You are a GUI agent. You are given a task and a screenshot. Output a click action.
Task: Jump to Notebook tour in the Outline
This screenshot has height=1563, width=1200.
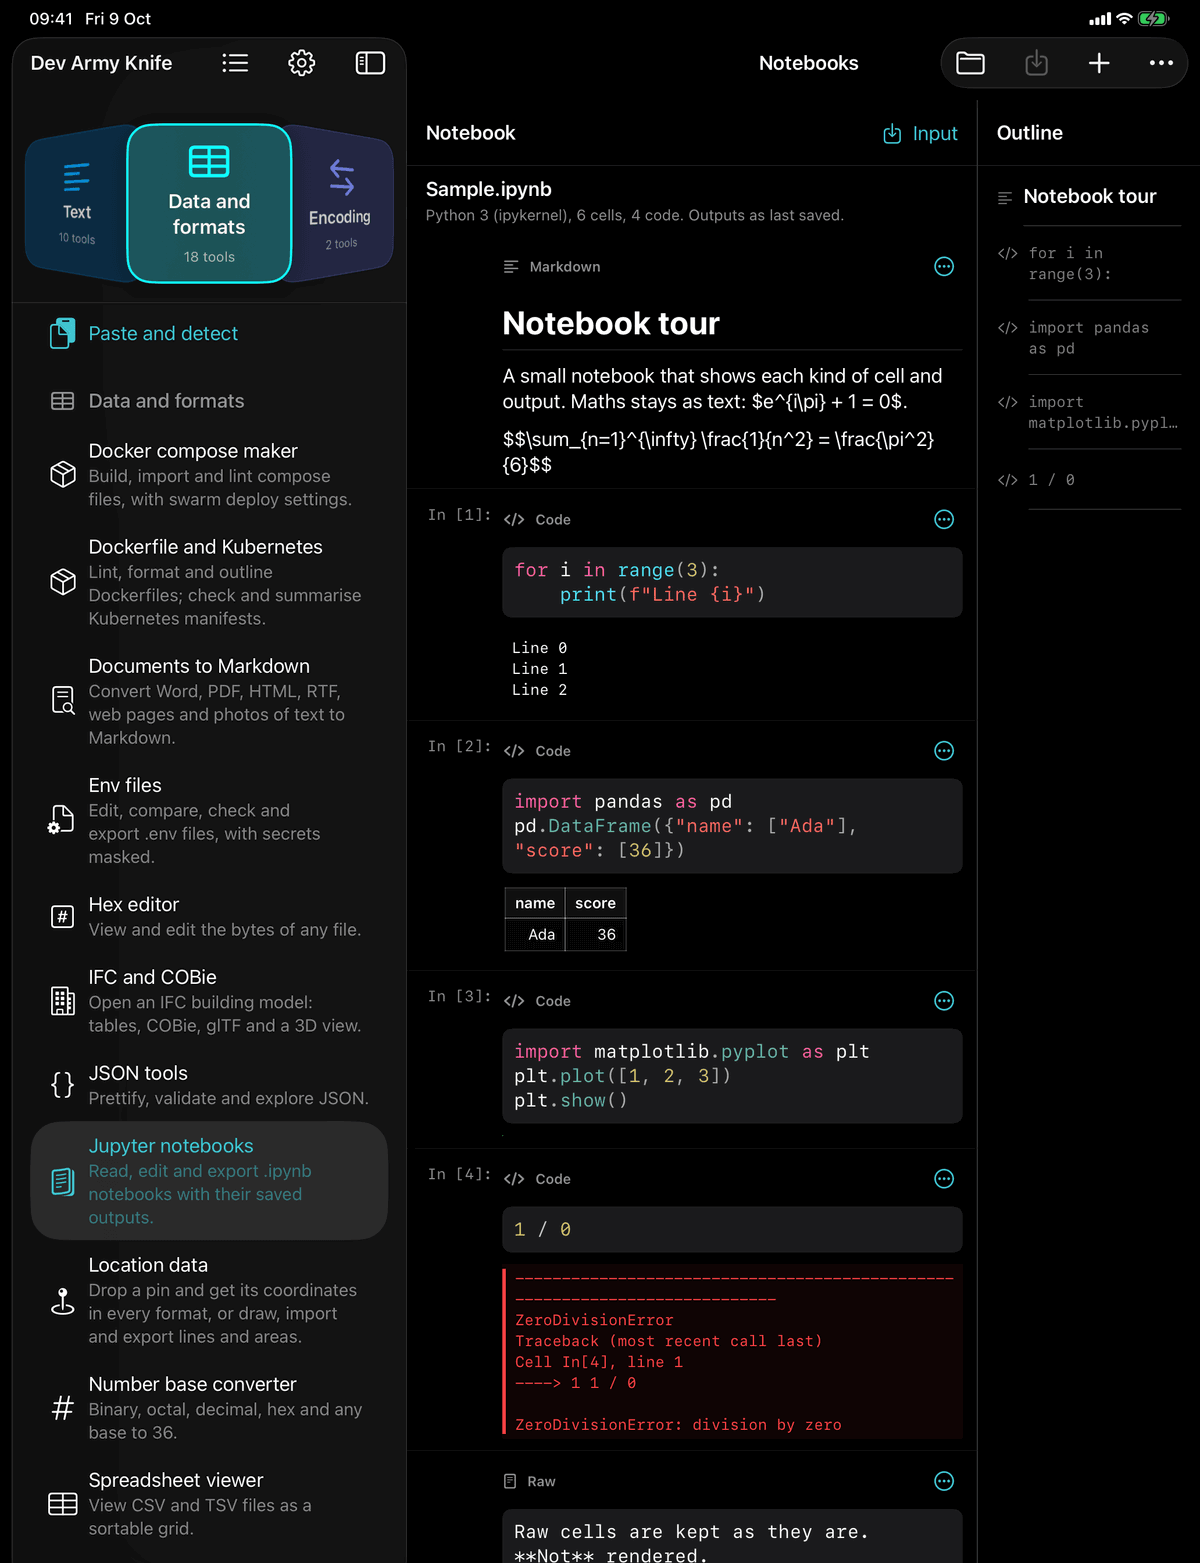pos(1089,196)
